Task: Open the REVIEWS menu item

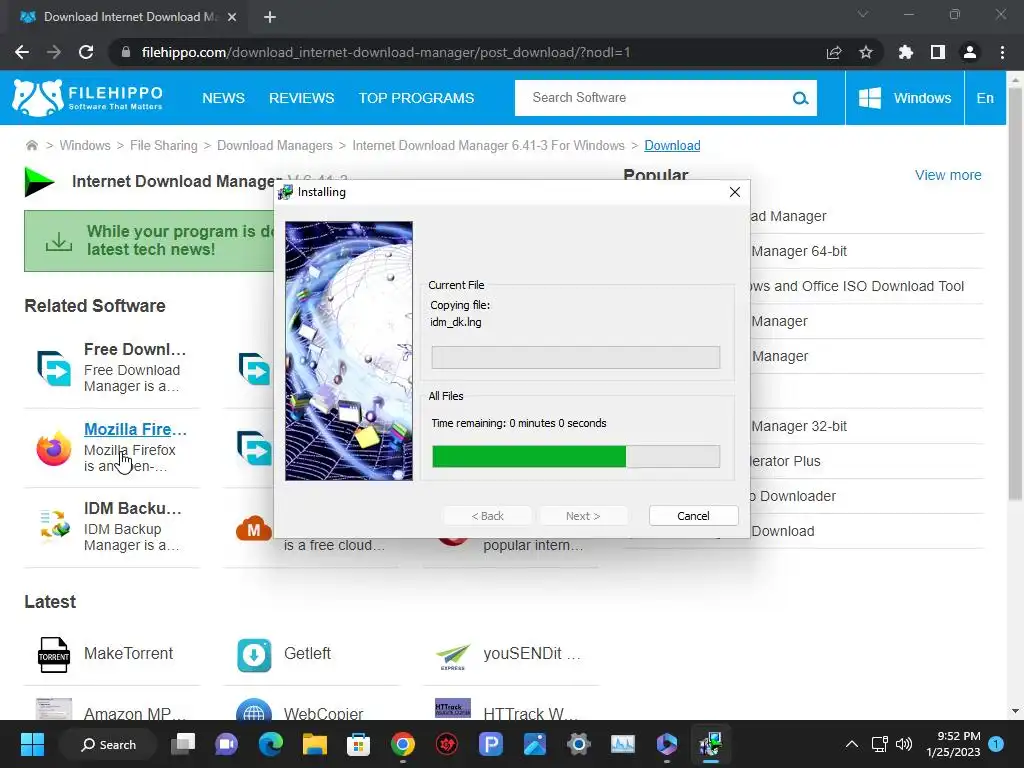Action: [x=302, y=98]
